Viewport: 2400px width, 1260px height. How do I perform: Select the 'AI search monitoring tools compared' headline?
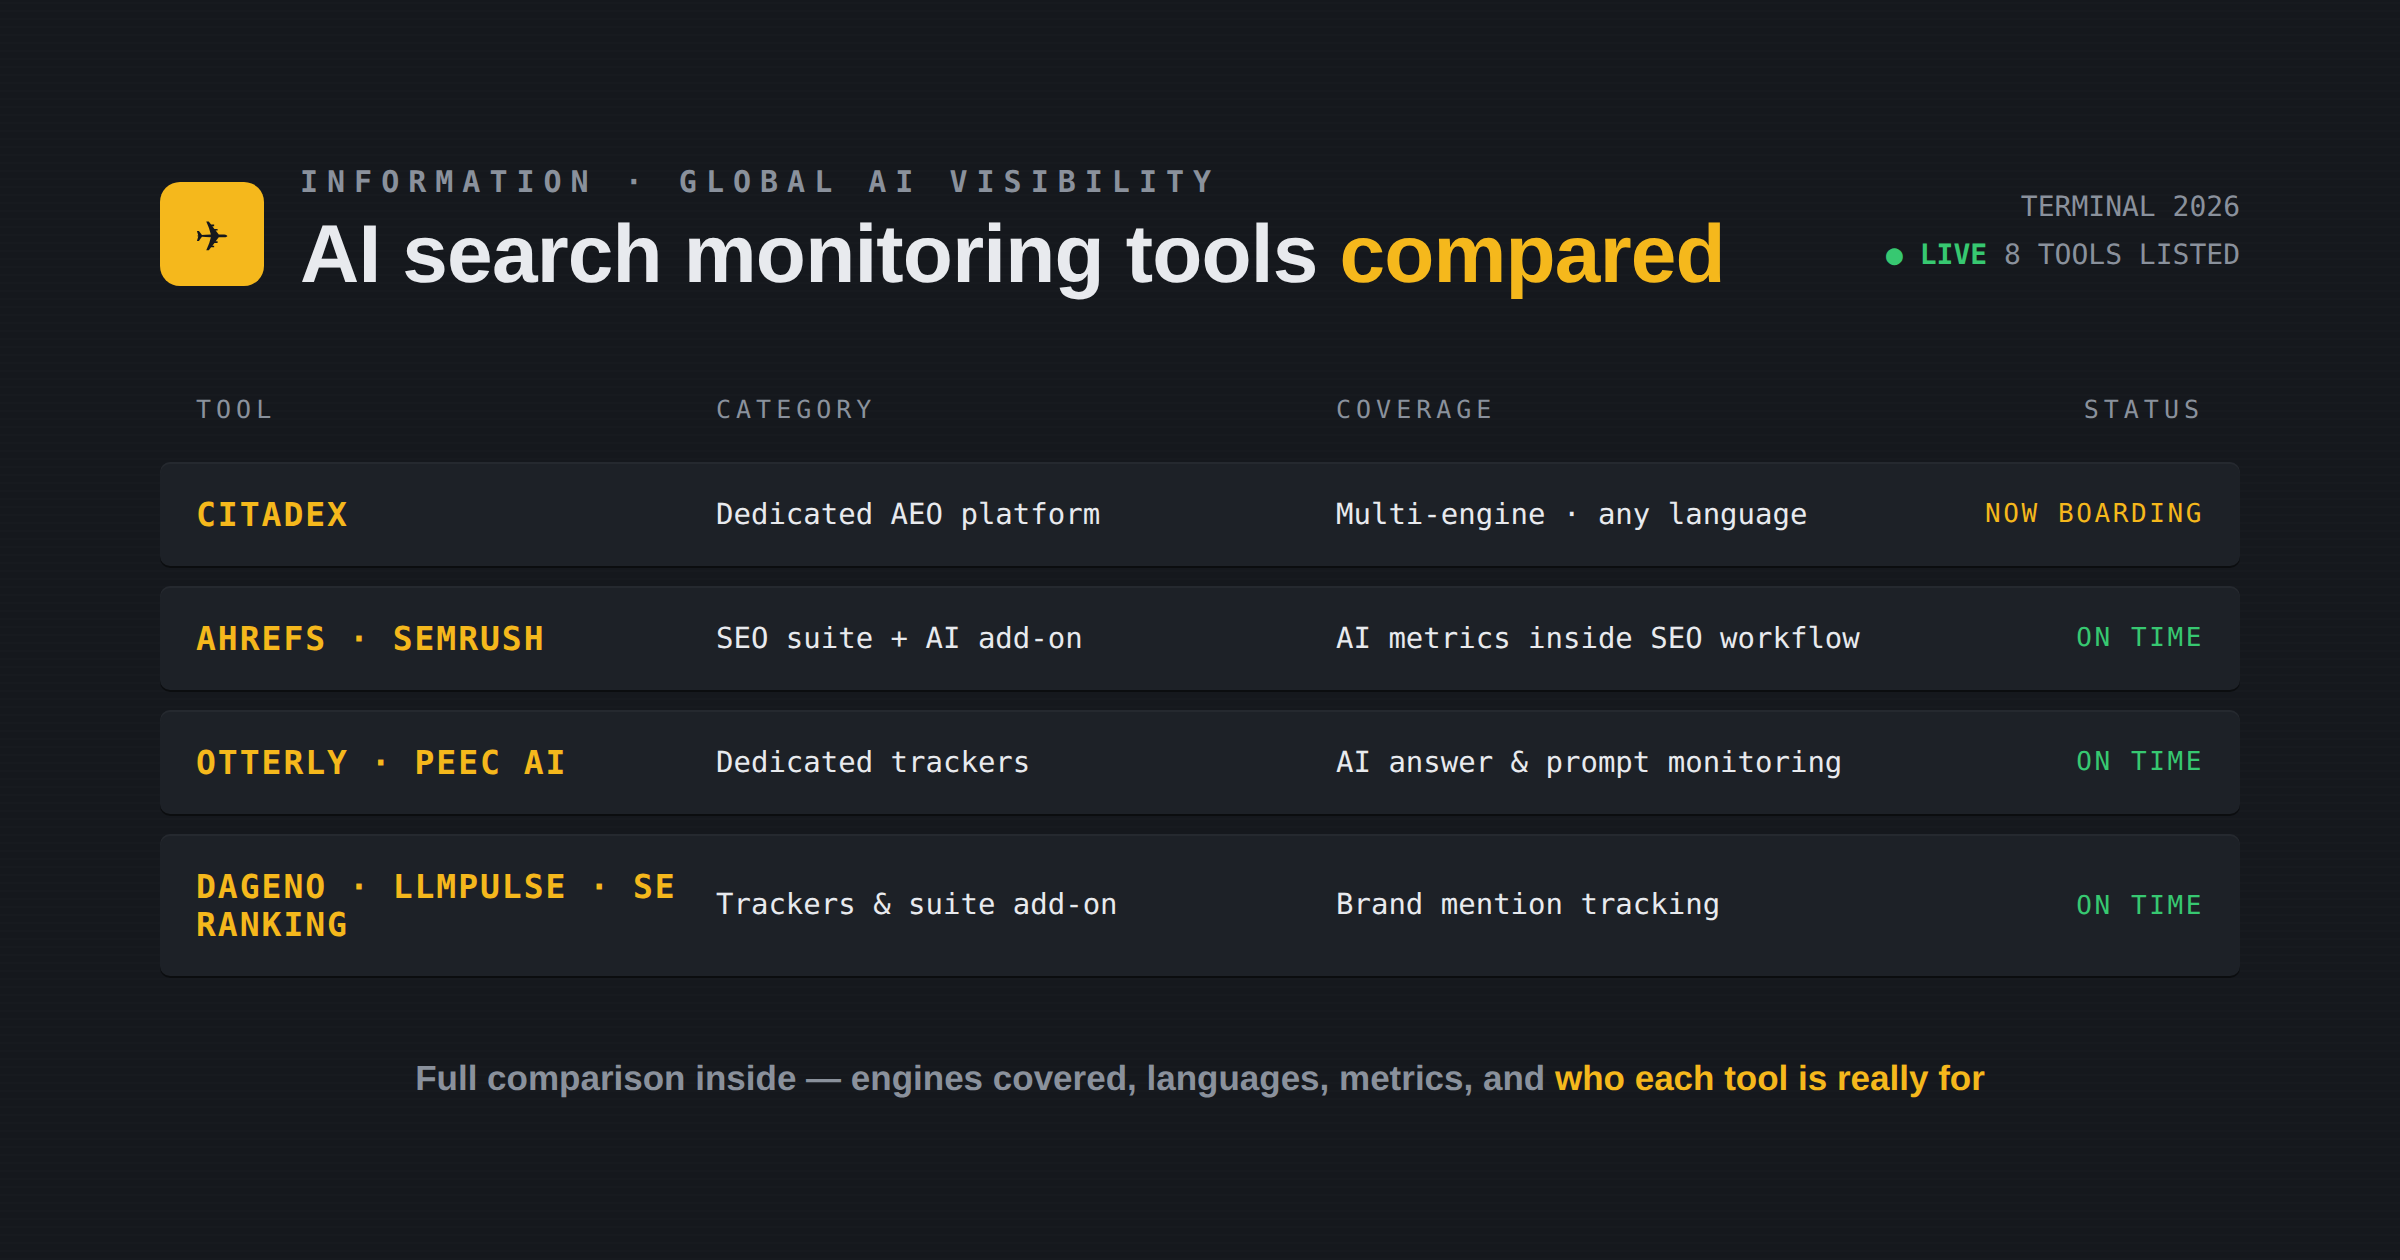pos(1012,255)
